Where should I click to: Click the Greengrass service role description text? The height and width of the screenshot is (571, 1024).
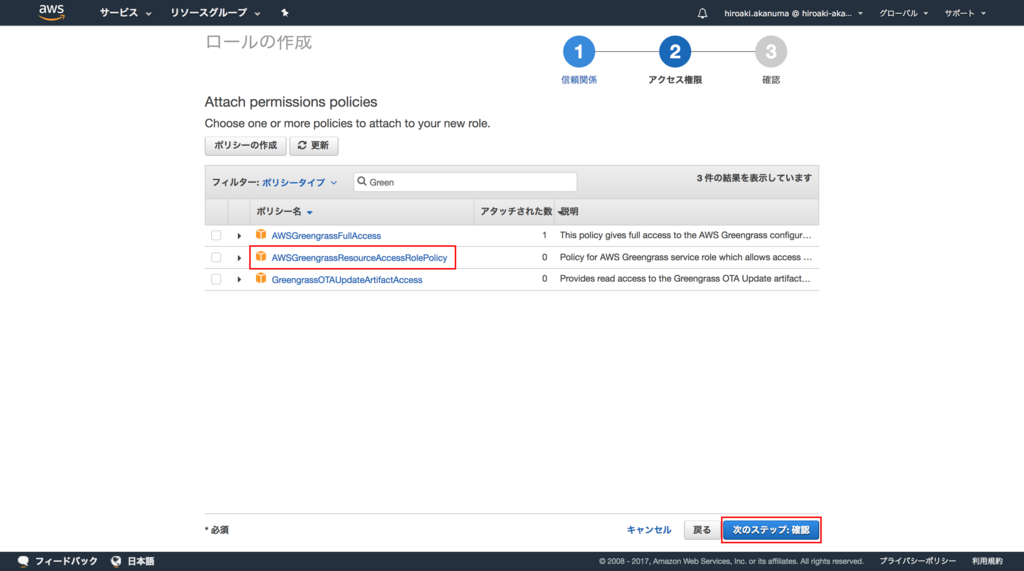[686, 257]
